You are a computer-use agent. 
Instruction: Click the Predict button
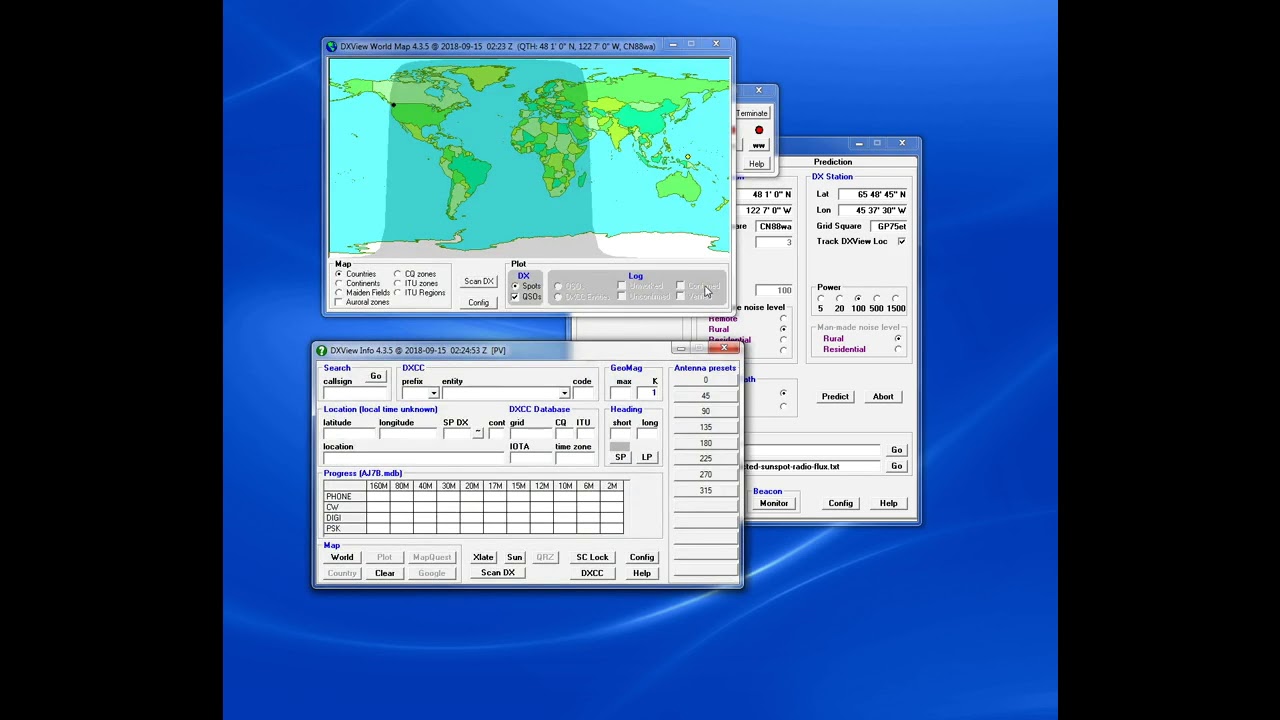pos(835,397)
